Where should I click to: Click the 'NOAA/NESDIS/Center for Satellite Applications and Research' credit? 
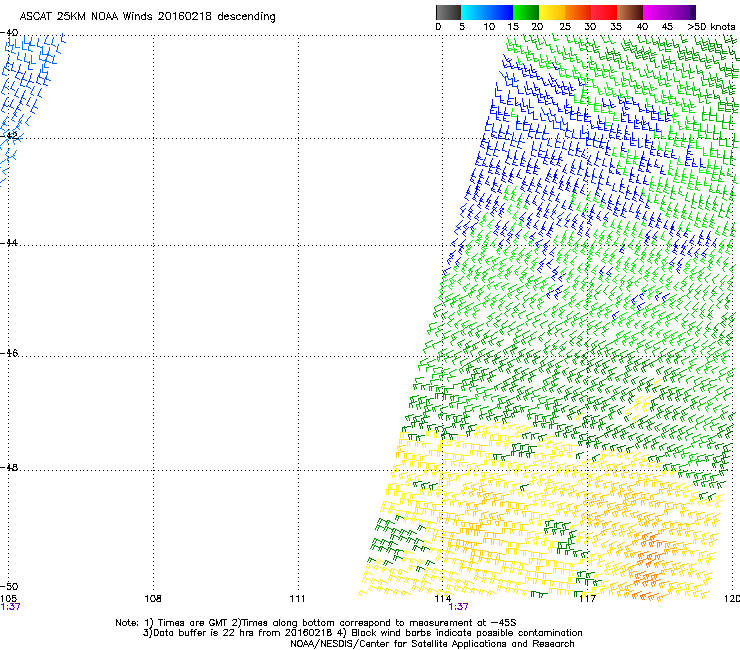(x=432, y=643)
